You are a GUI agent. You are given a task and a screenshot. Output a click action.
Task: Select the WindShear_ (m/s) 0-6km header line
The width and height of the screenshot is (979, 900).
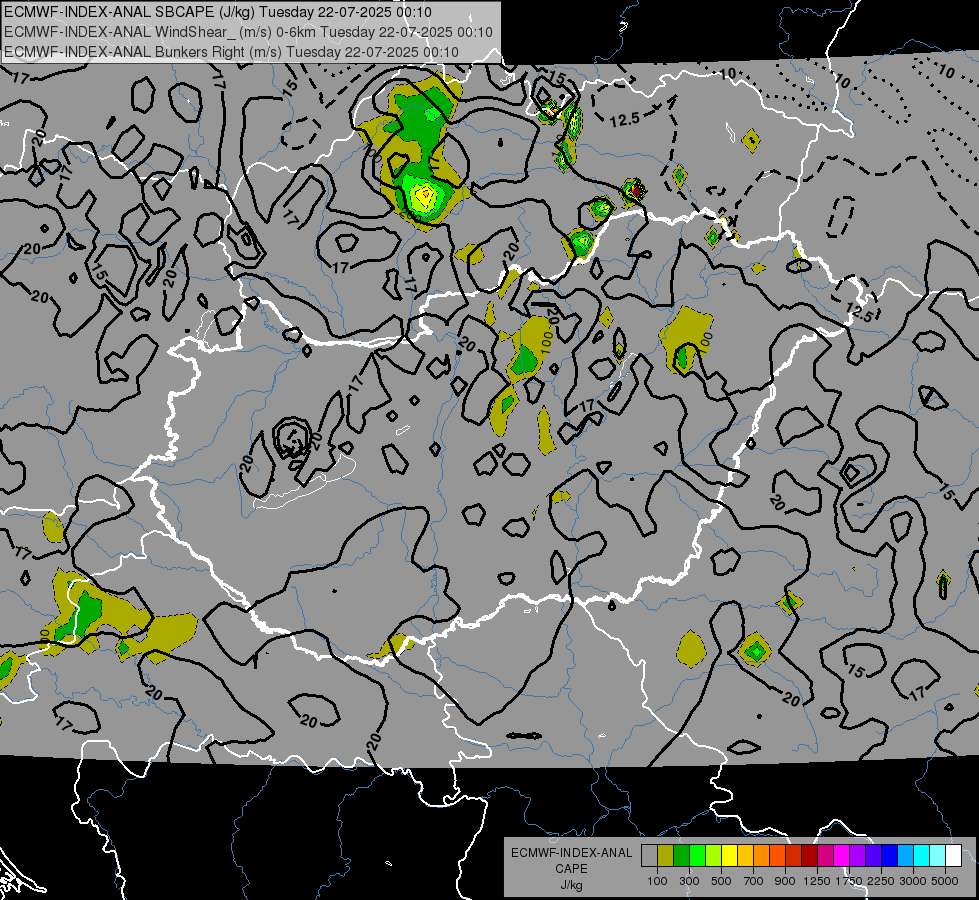(248, 32)
